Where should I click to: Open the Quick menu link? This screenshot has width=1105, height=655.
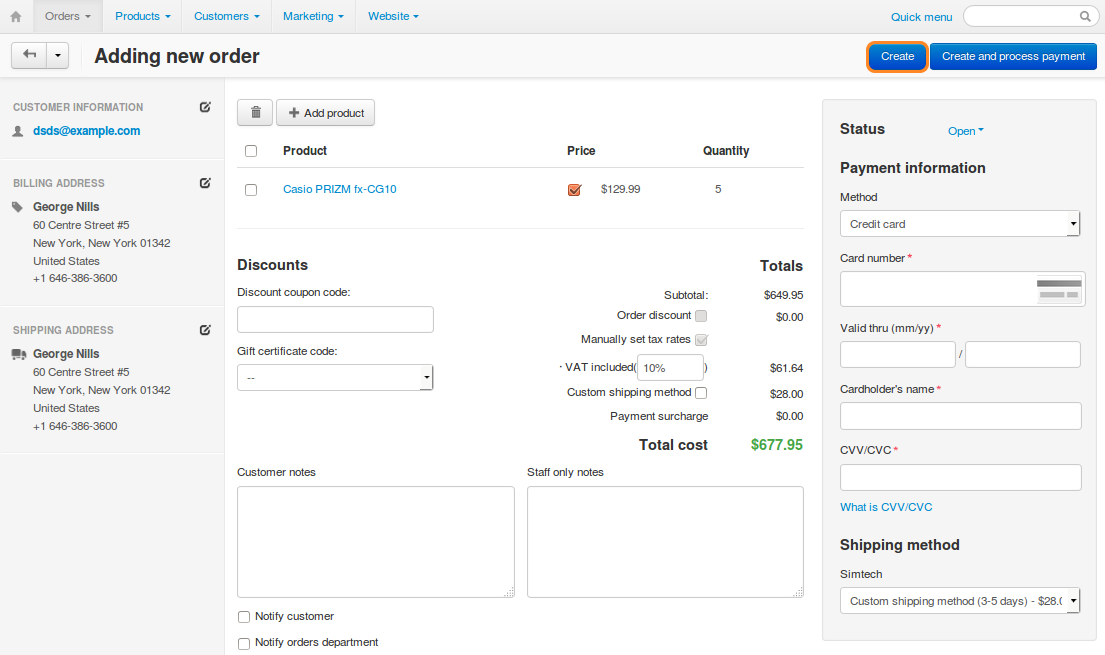(921, 17)
